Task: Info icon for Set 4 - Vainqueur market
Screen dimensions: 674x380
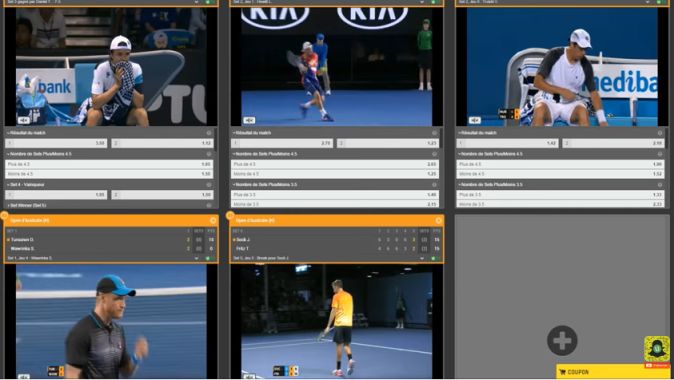Action: click(x=209, y=184)
